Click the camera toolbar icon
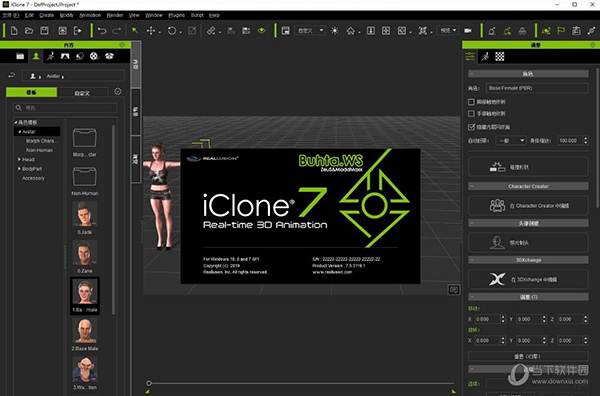The width and height of the screenshot is (600, 396). click(468, 31)
